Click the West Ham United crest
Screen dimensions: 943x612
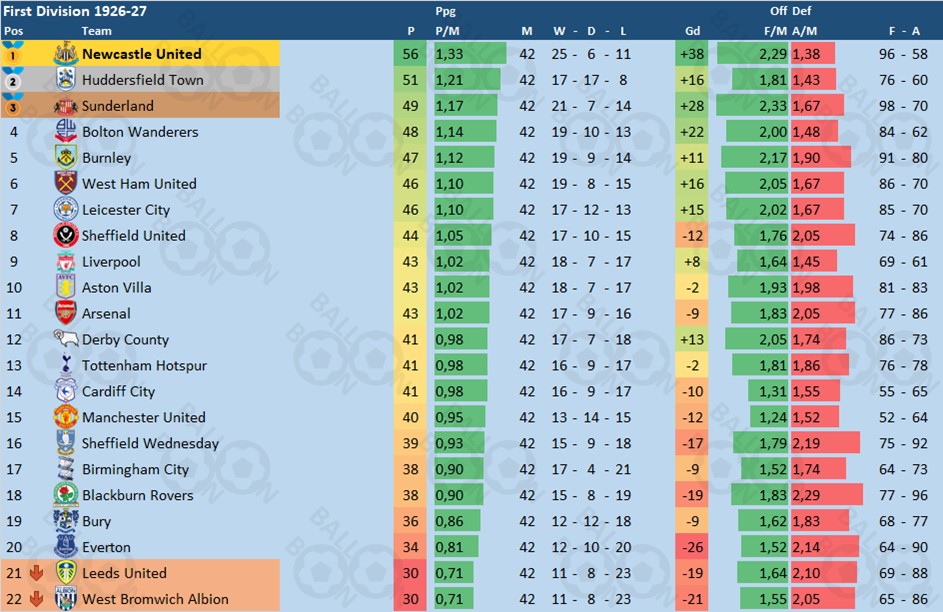point(66,183)
